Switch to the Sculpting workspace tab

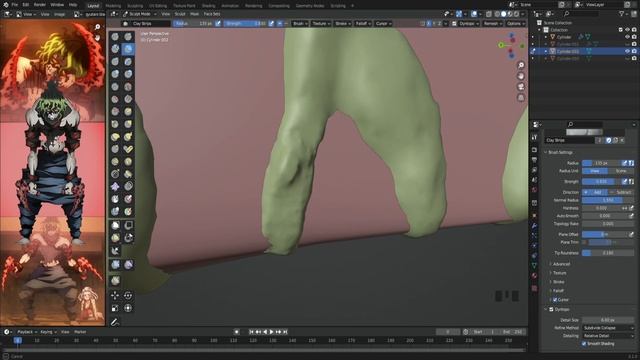tap(135, 6)
